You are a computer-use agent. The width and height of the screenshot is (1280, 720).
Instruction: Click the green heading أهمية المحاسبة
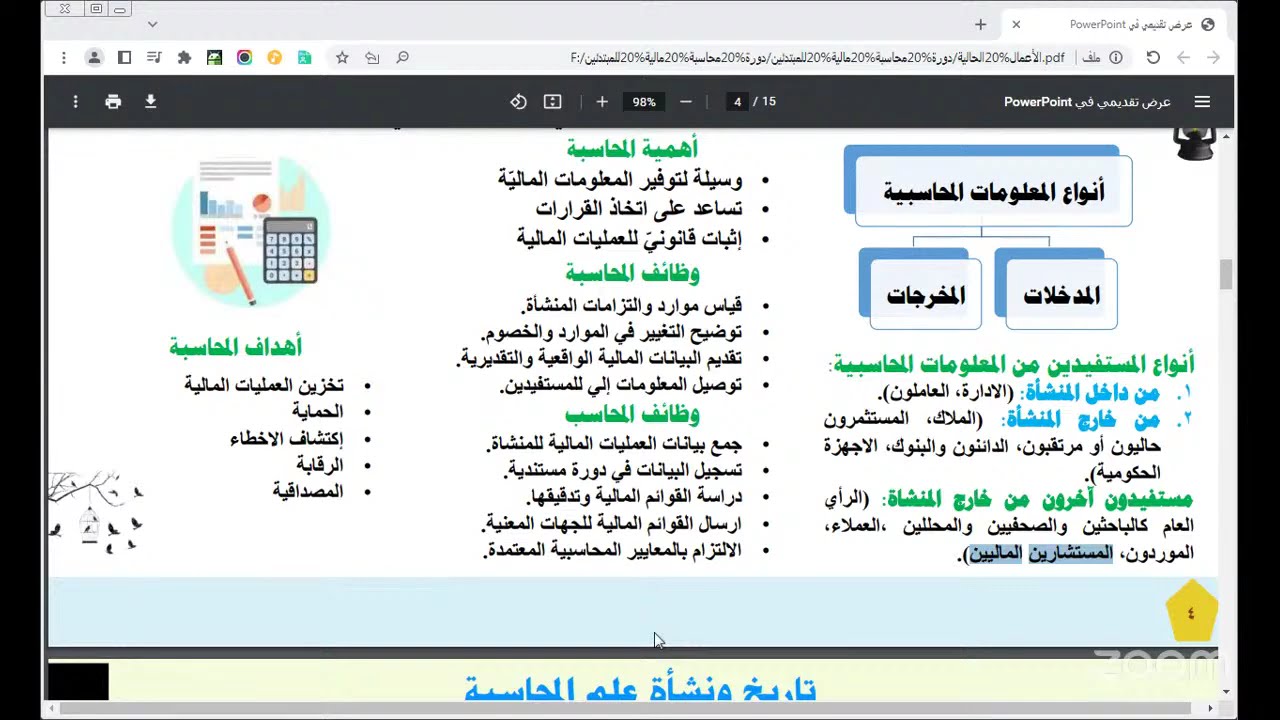[631, 149]
